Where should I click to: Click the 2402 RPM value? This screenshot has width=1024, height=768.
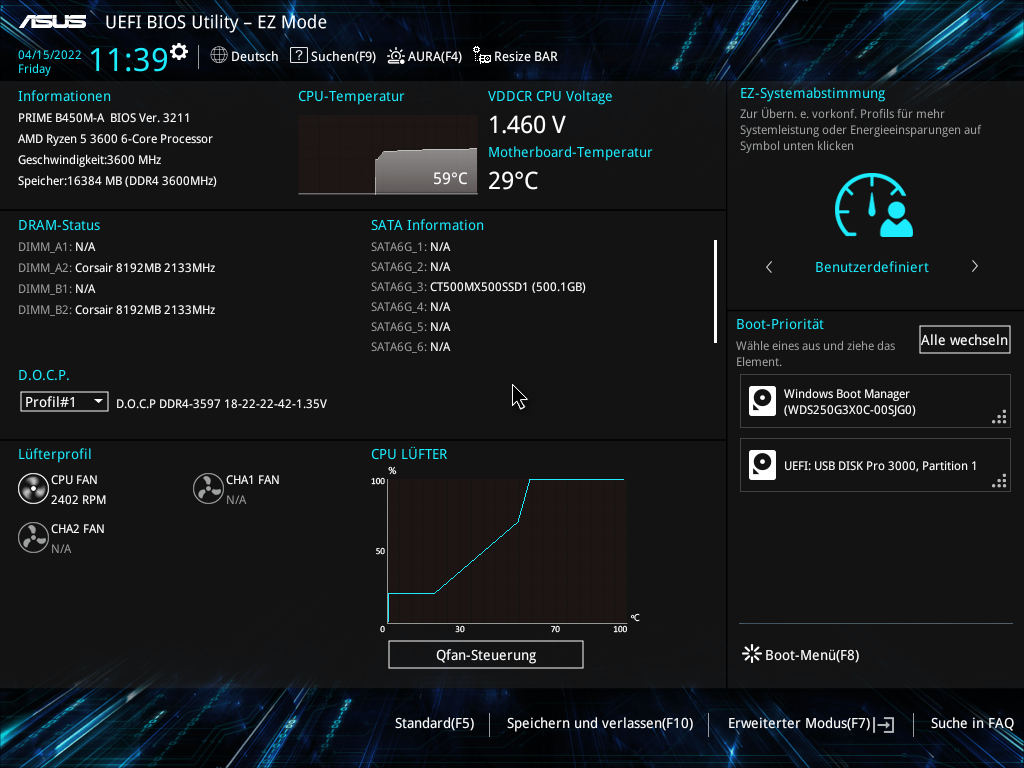pyautogui.click(x=78, y=500)
